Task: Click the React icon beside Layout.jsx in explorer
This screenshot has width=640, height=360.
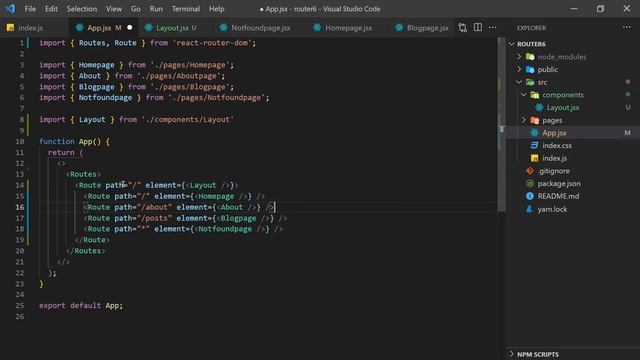Action: (539, 107)
